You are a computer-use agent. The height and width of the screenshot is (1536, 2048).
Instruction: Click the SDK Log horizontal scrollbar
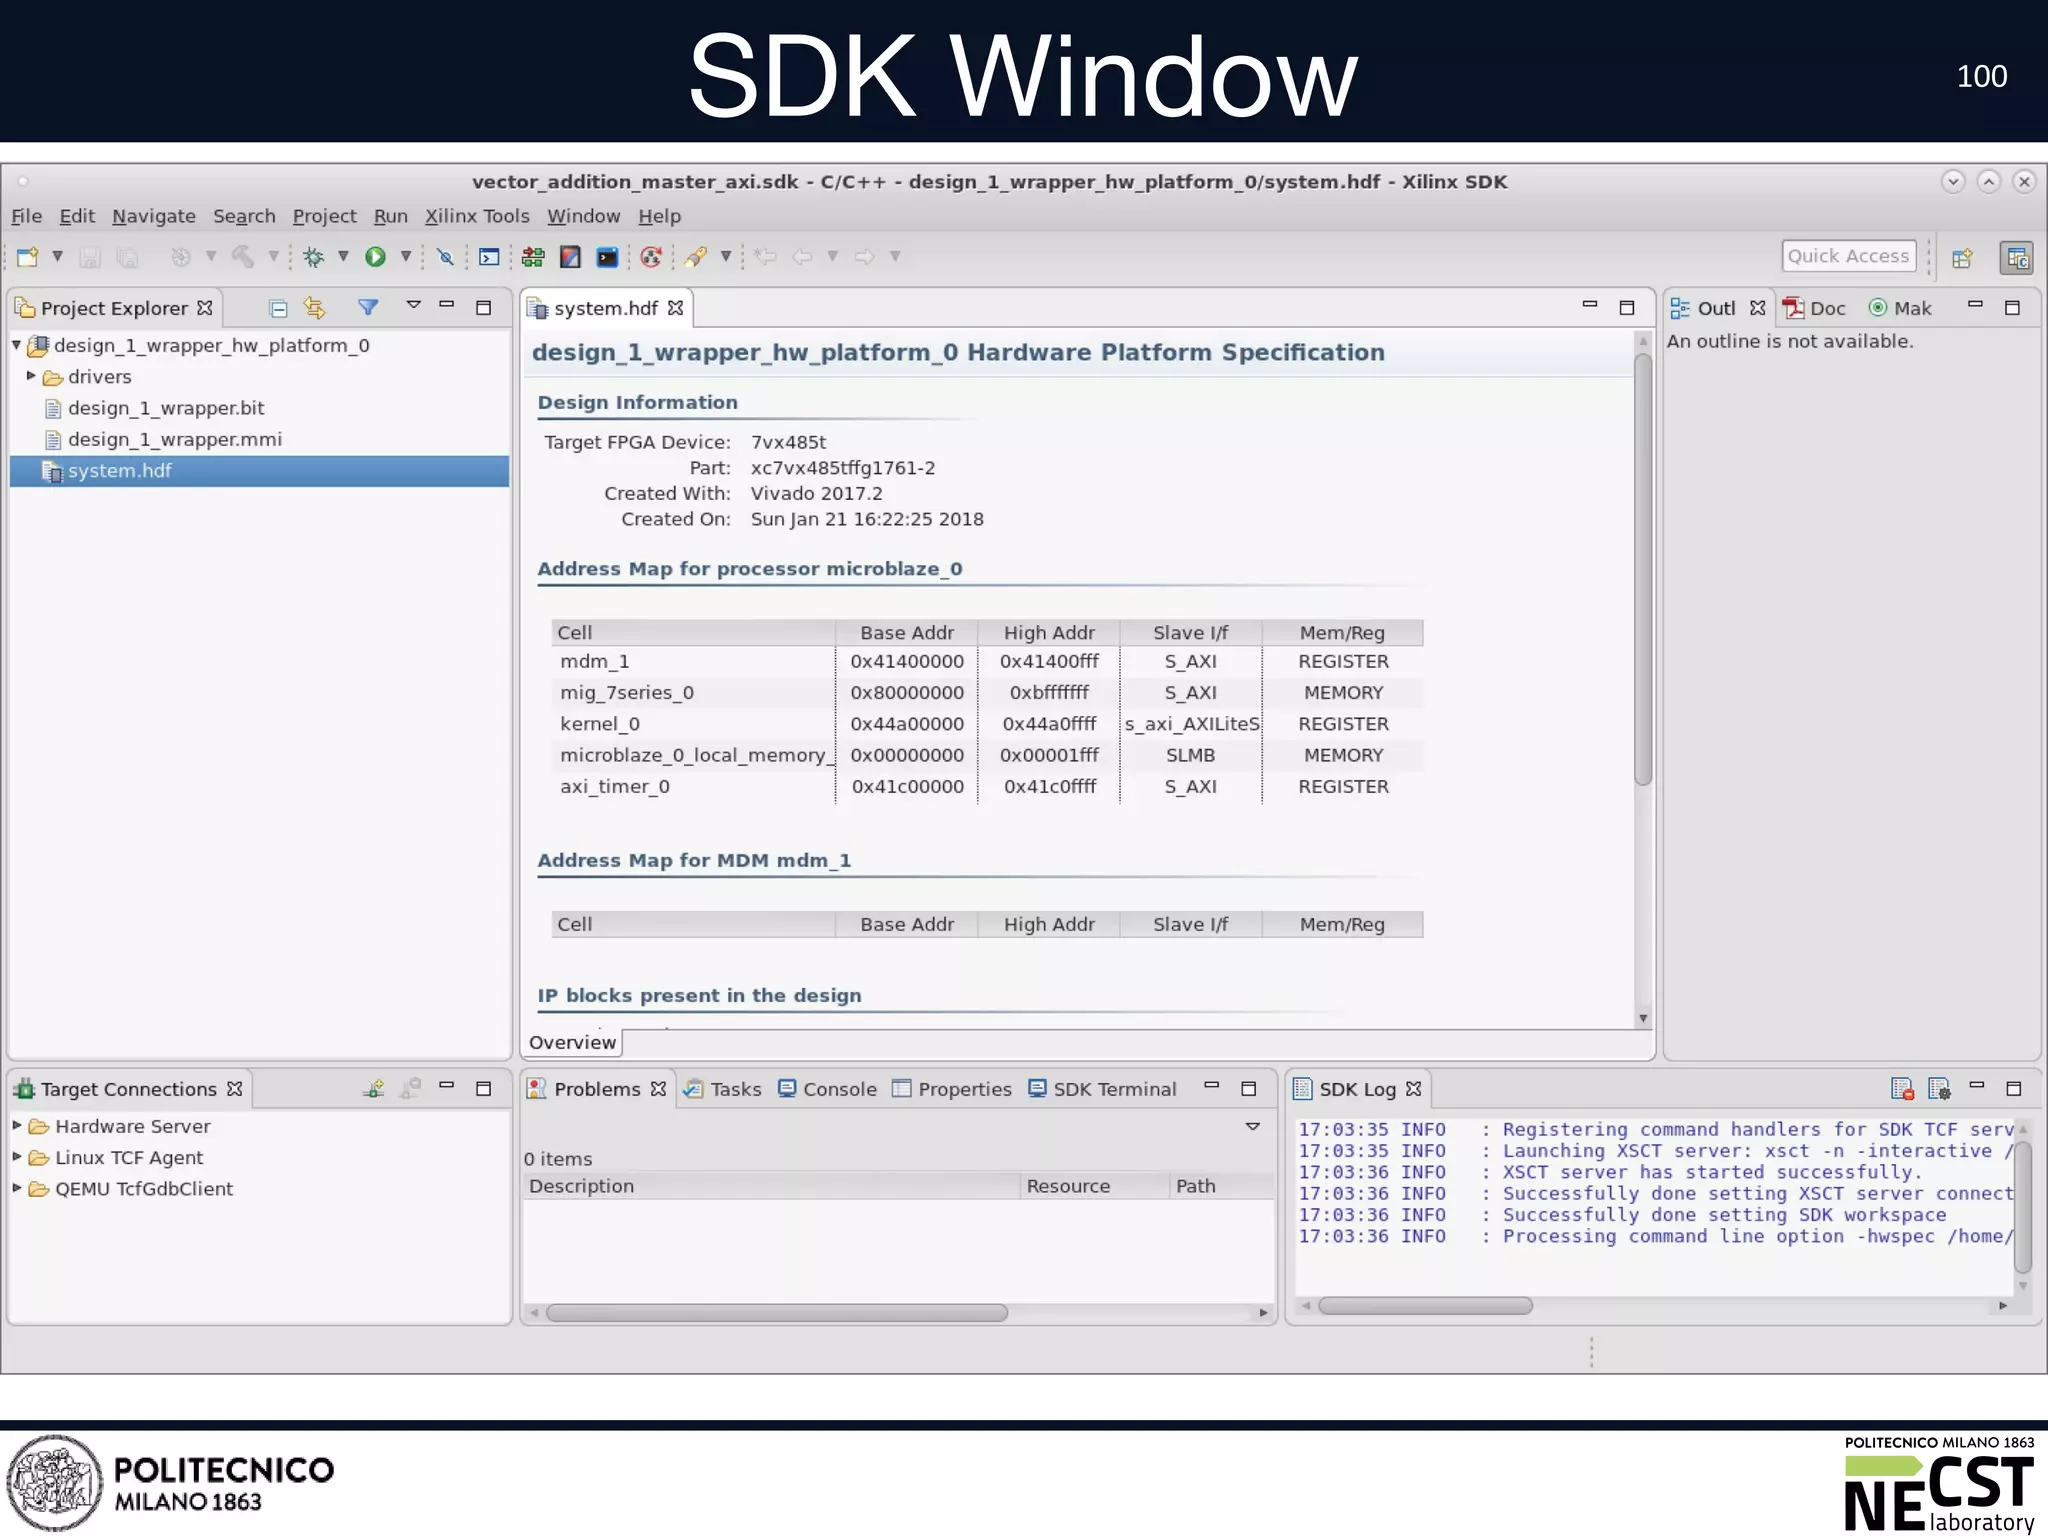pyautogui.click(x=1425, y=1305)
